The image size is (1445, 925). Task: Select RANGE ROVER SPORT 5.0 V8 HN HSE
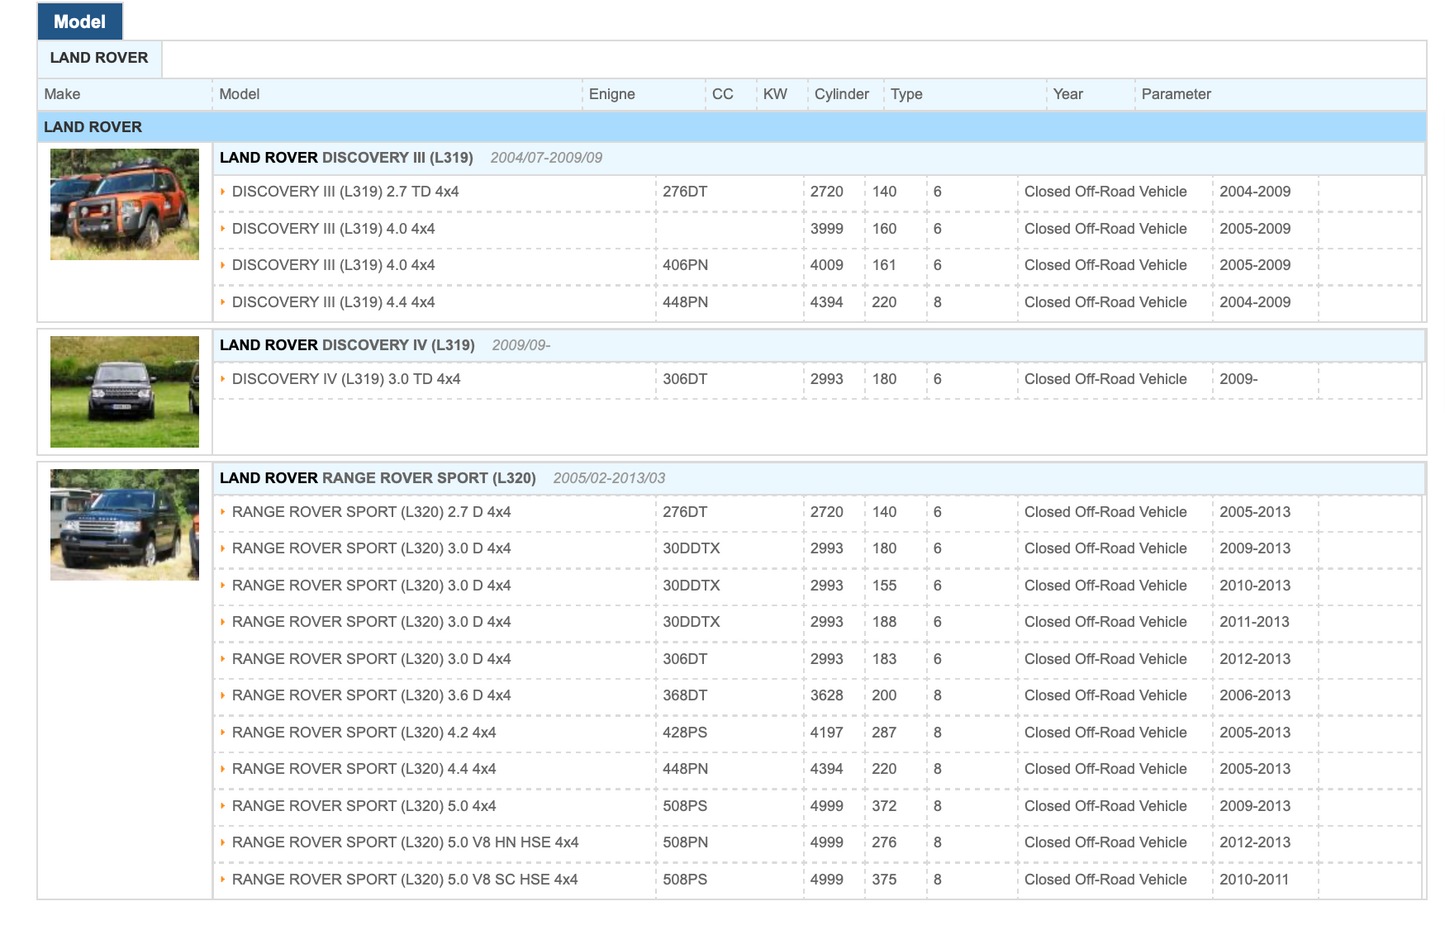[405, 843]
